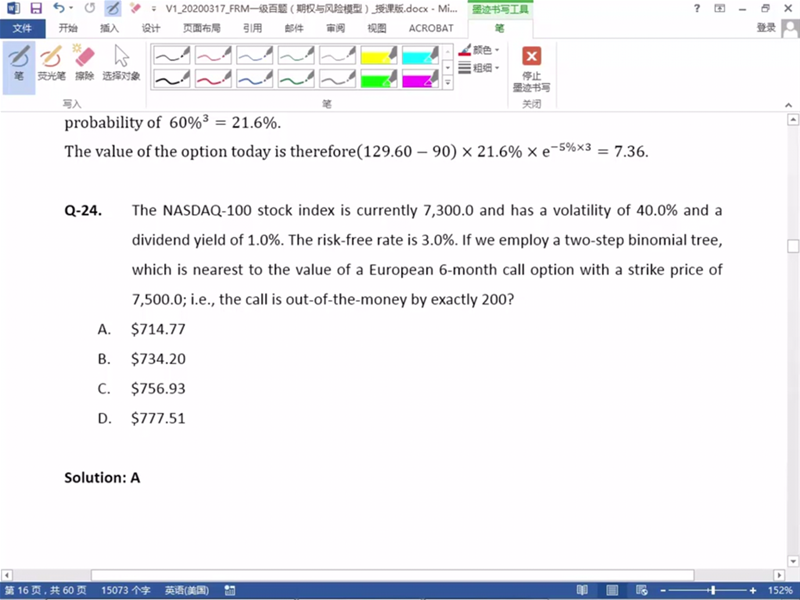Viewport: 800px width, 600px height.
Task: Choose the thin green pen style
Action: 296,55
